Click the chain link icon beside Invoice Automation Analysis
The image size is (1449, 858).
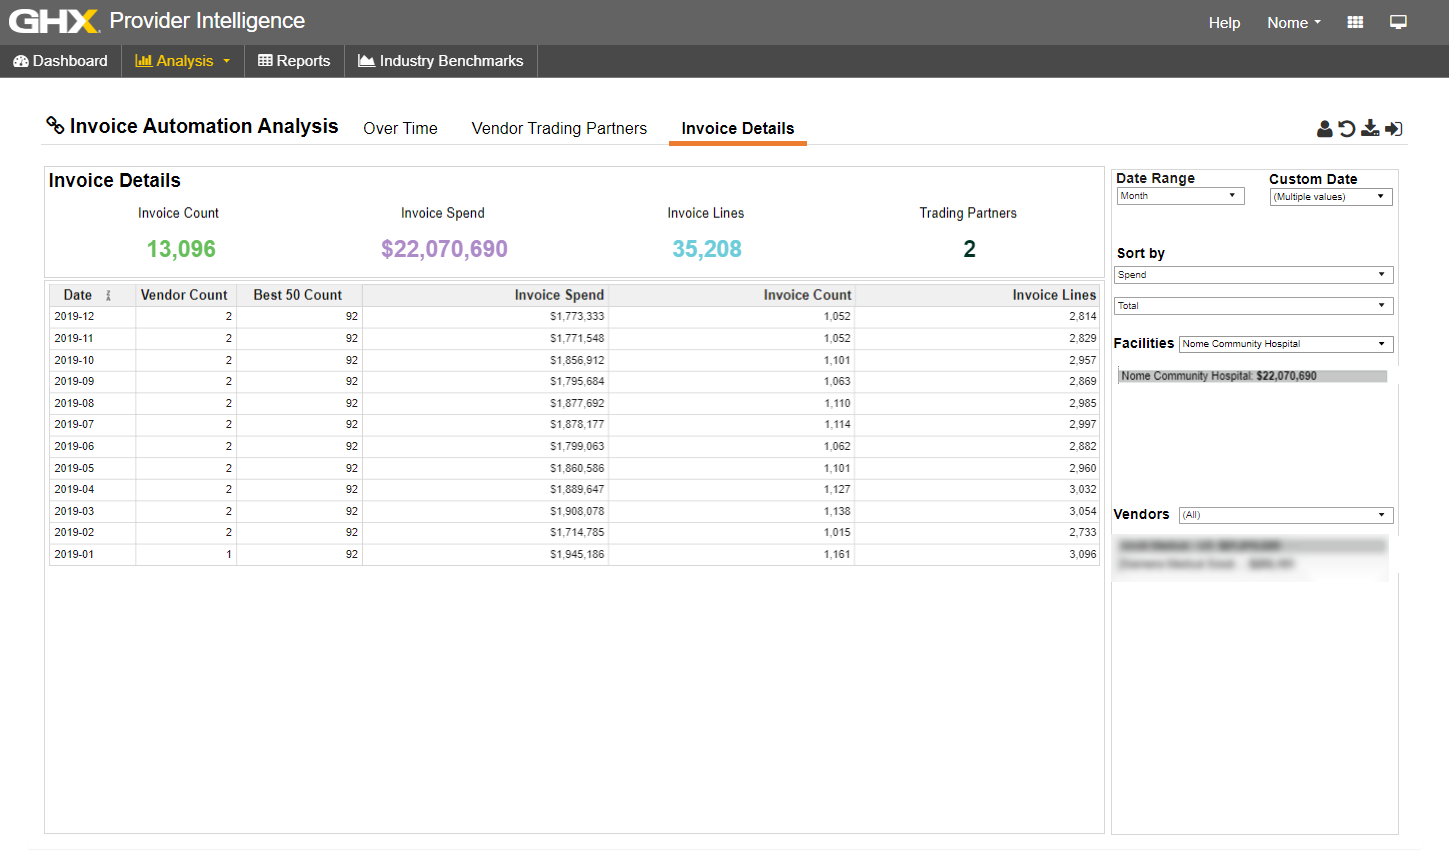pos(55,125)
